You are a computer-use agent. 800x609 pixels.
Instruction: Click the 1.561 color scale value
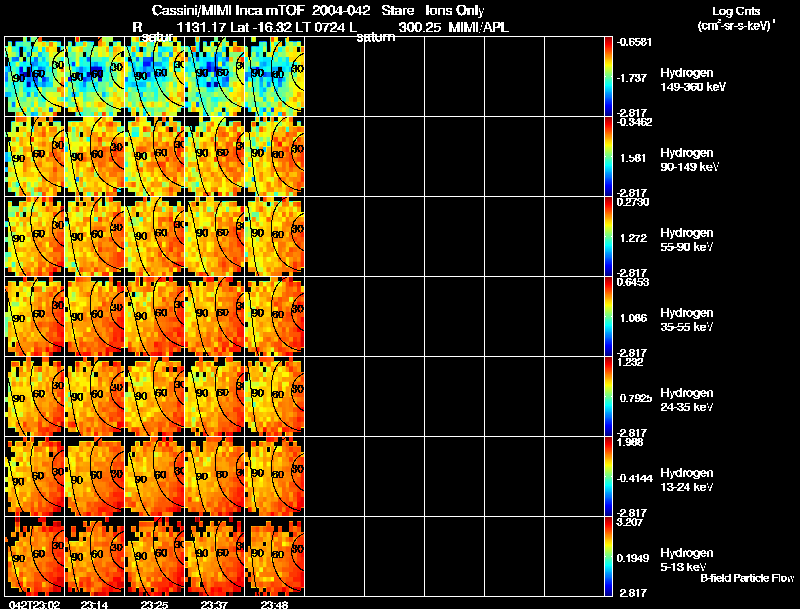pos(633,158)
